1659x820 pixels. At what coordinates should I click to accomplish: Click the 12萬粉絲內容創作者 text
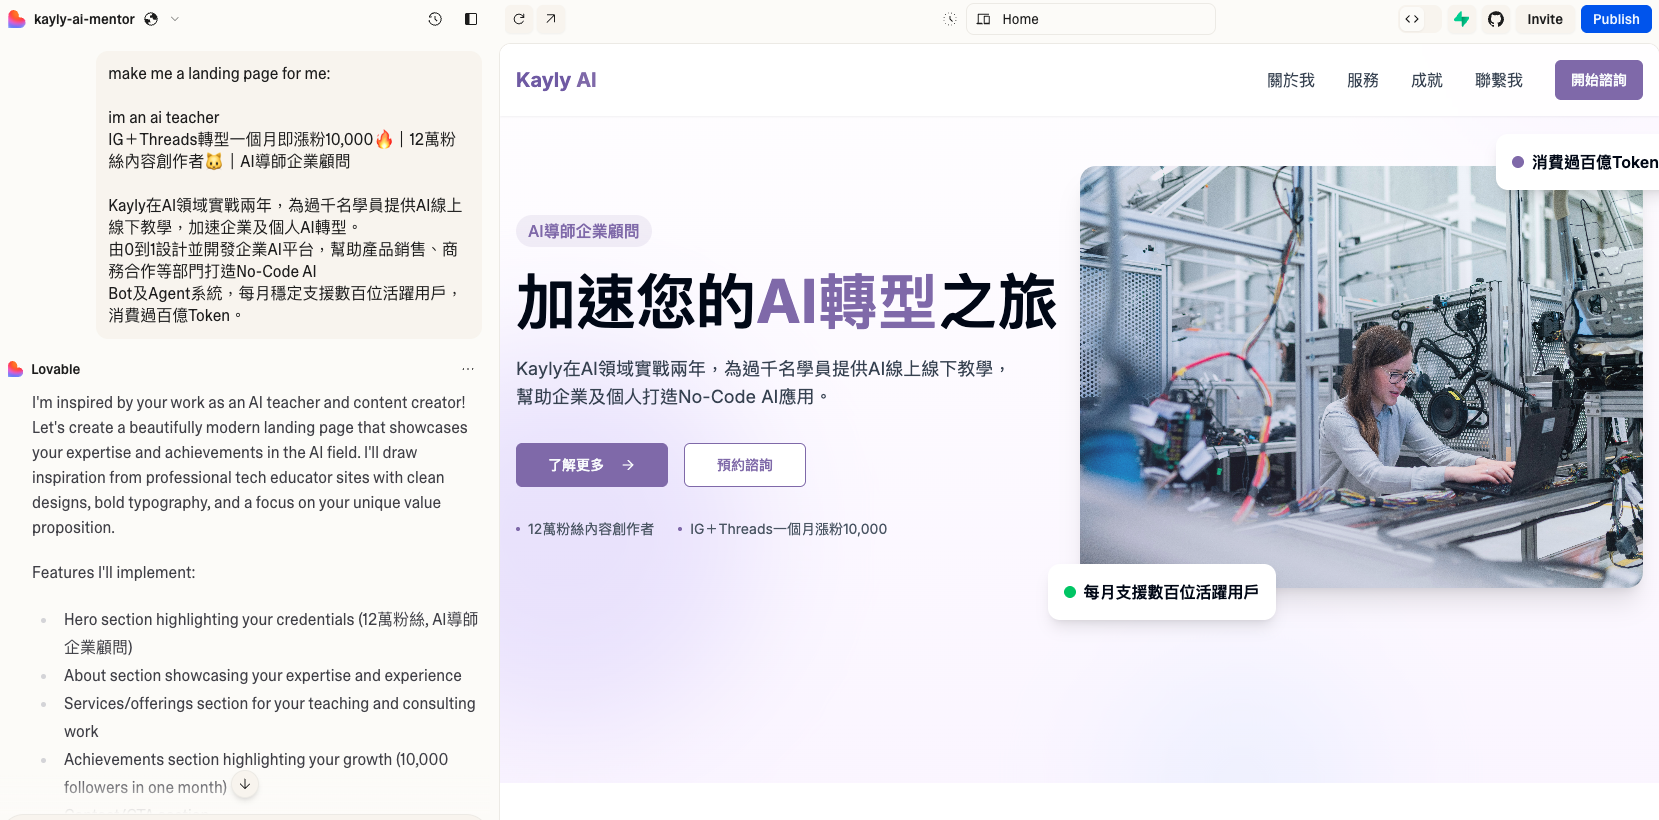pyautogui.click(x=591, y=529)
